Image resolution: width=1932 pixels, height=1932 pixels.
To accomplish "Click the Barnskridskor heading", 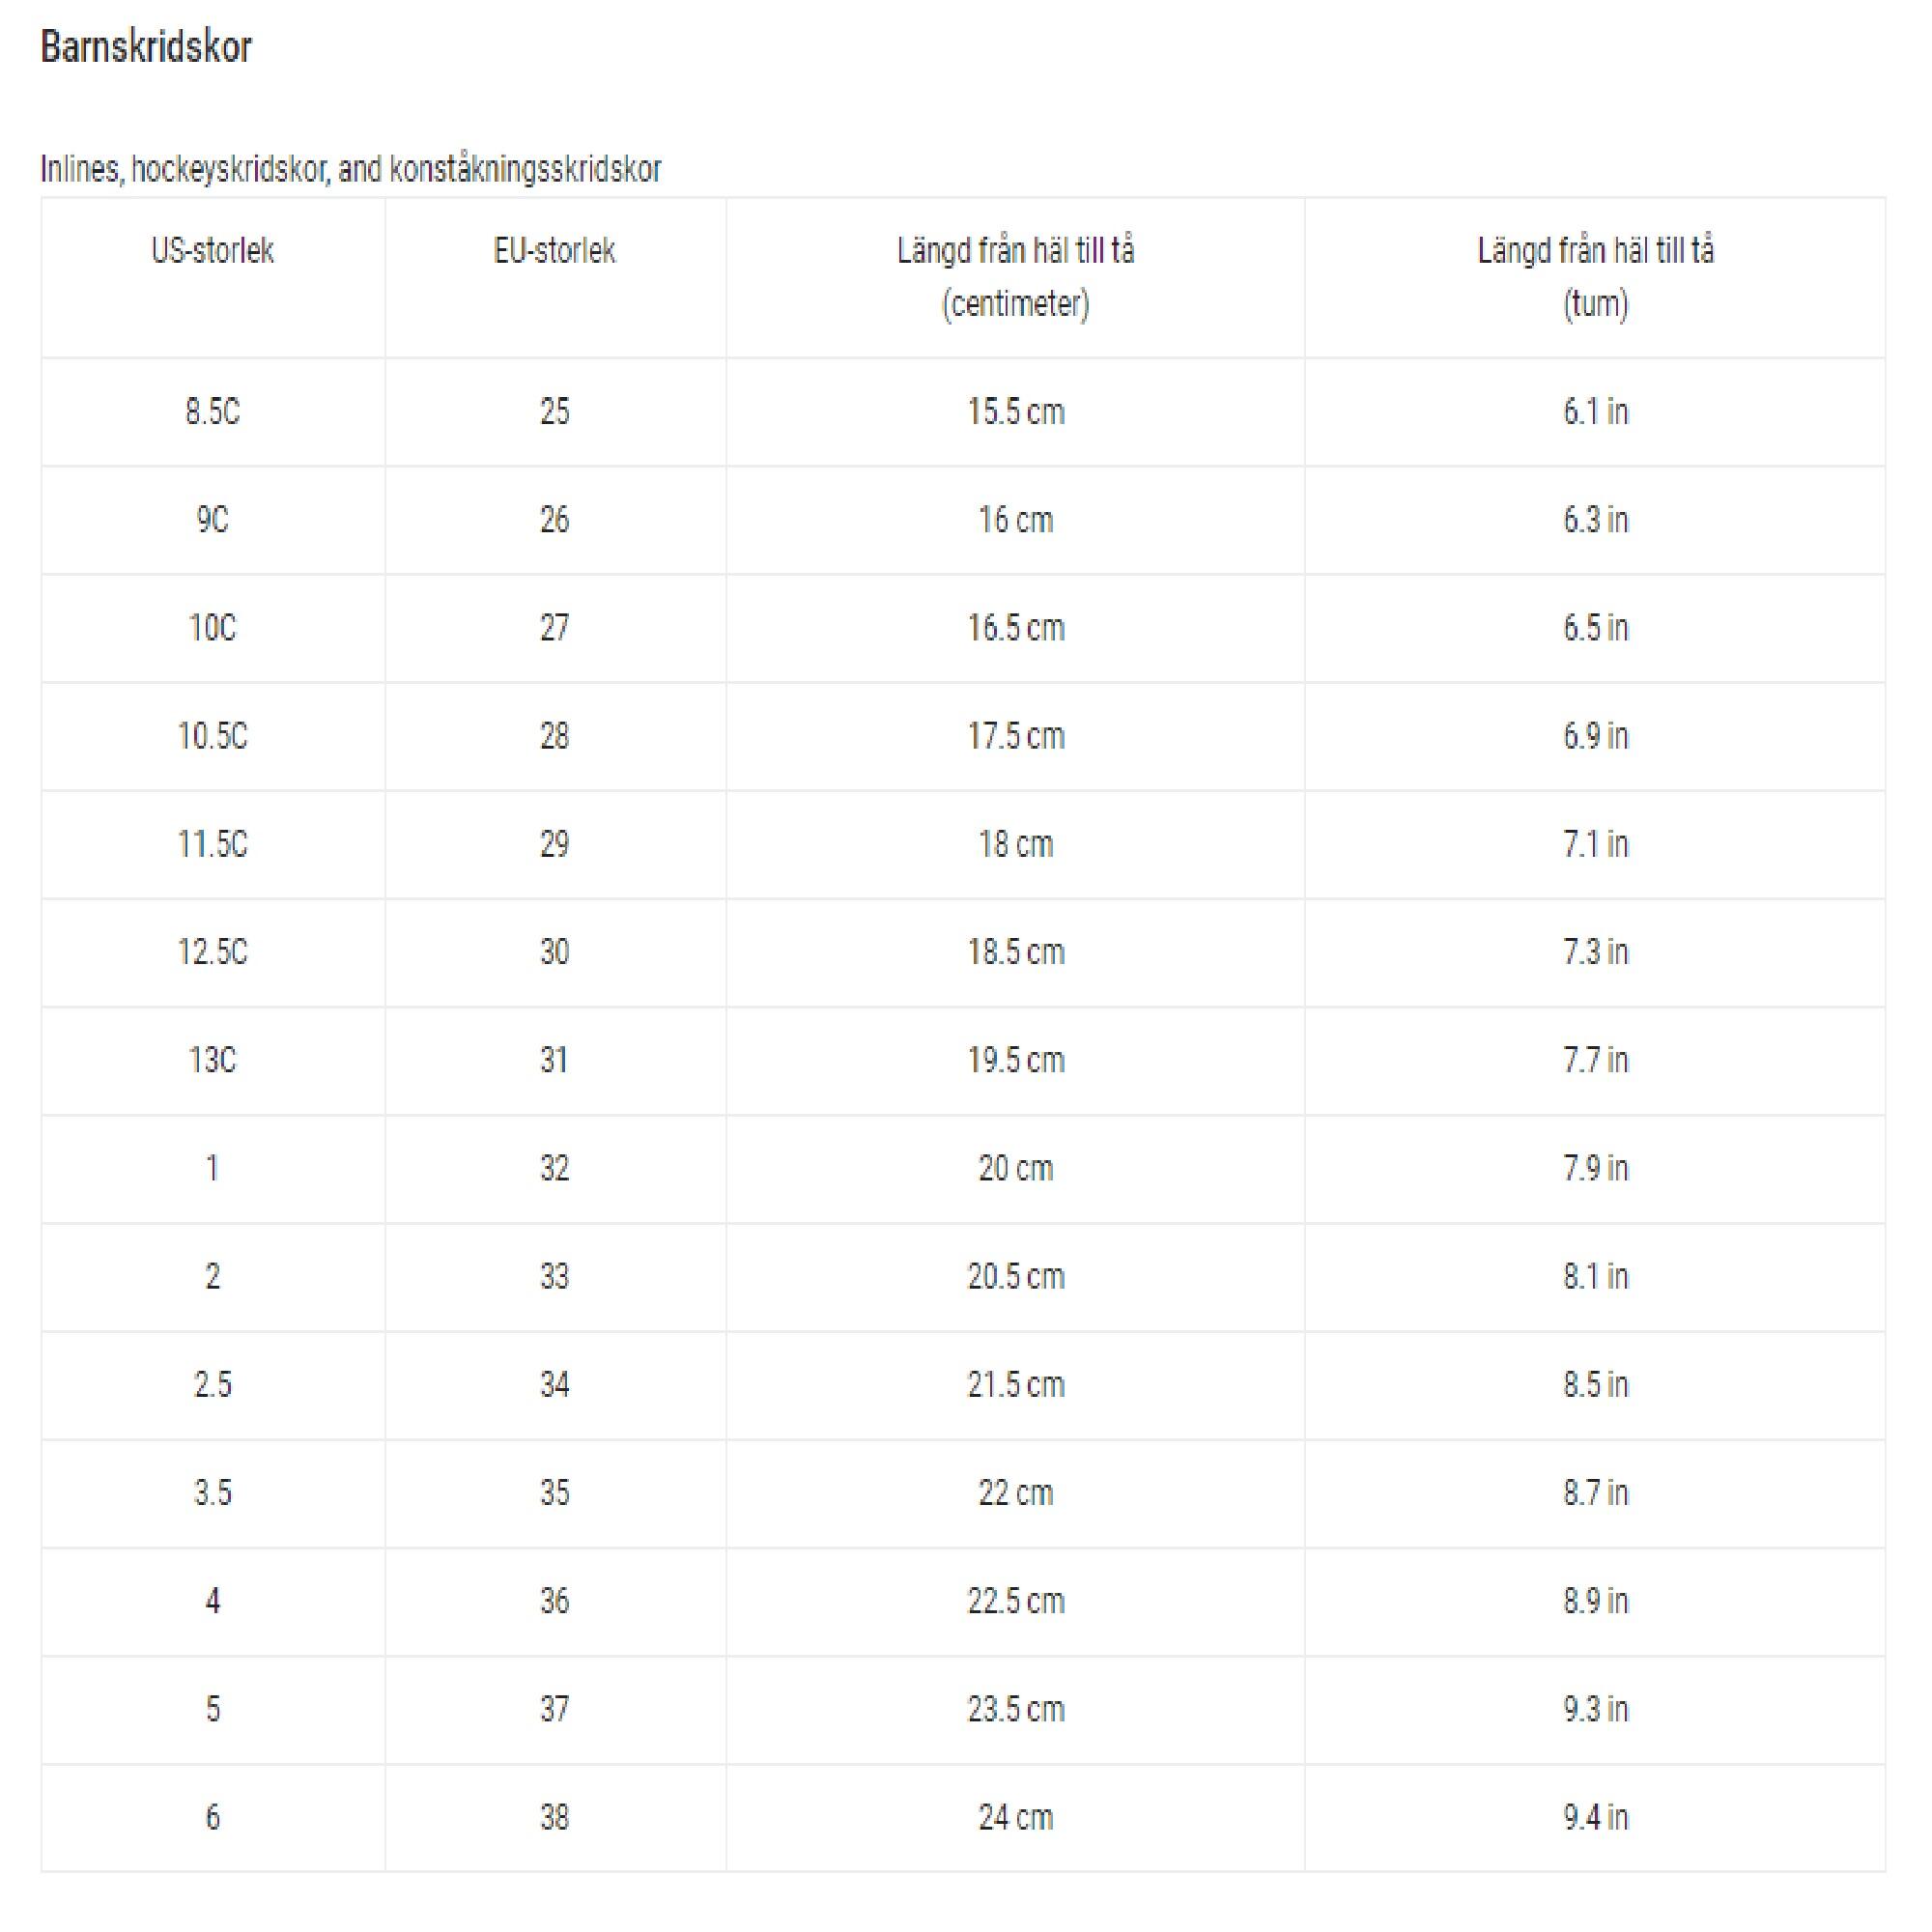I will coord(146,47).
